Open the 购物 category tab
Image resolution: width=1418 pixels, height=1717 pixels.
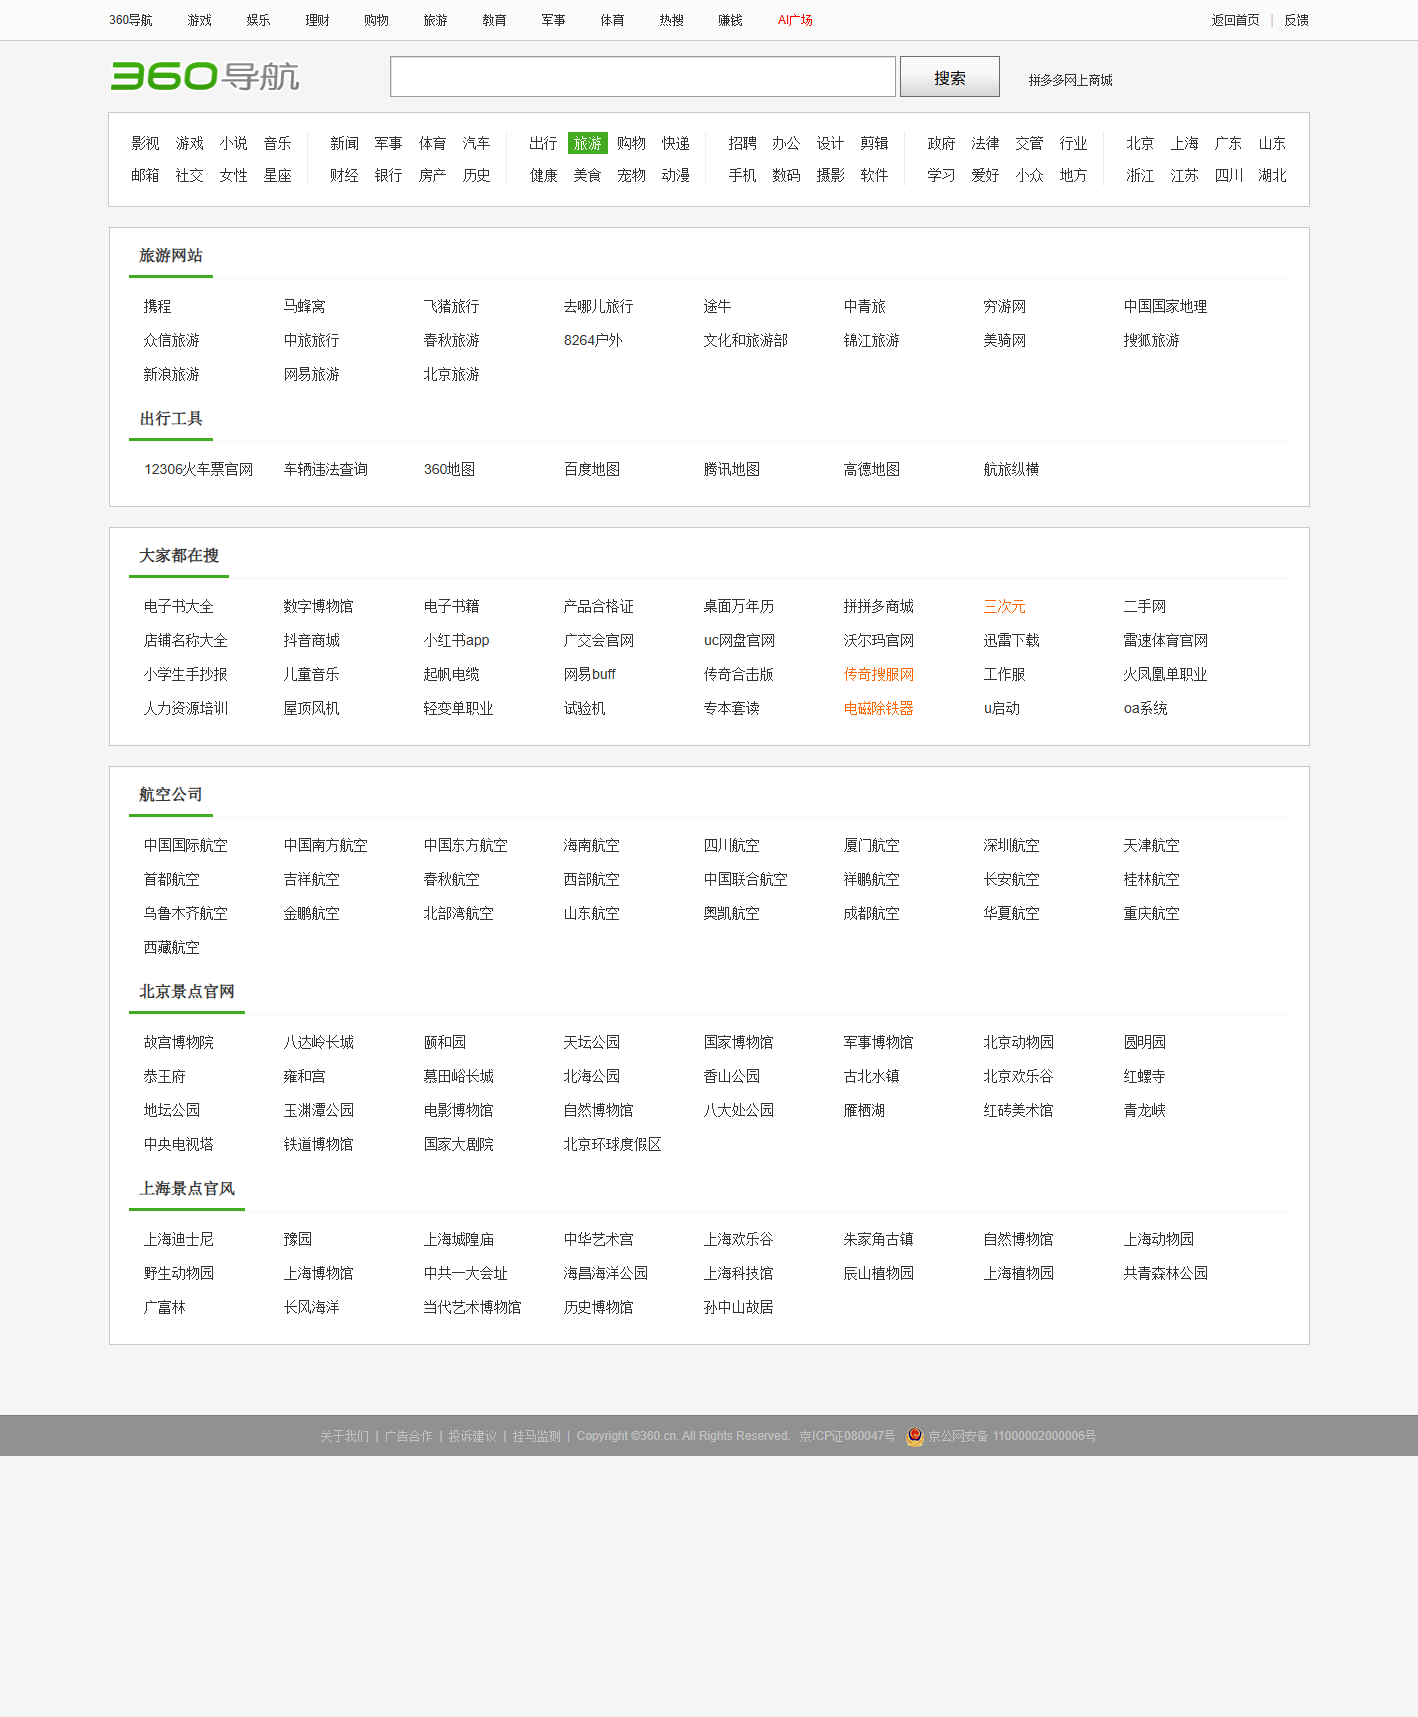(631, 143)
